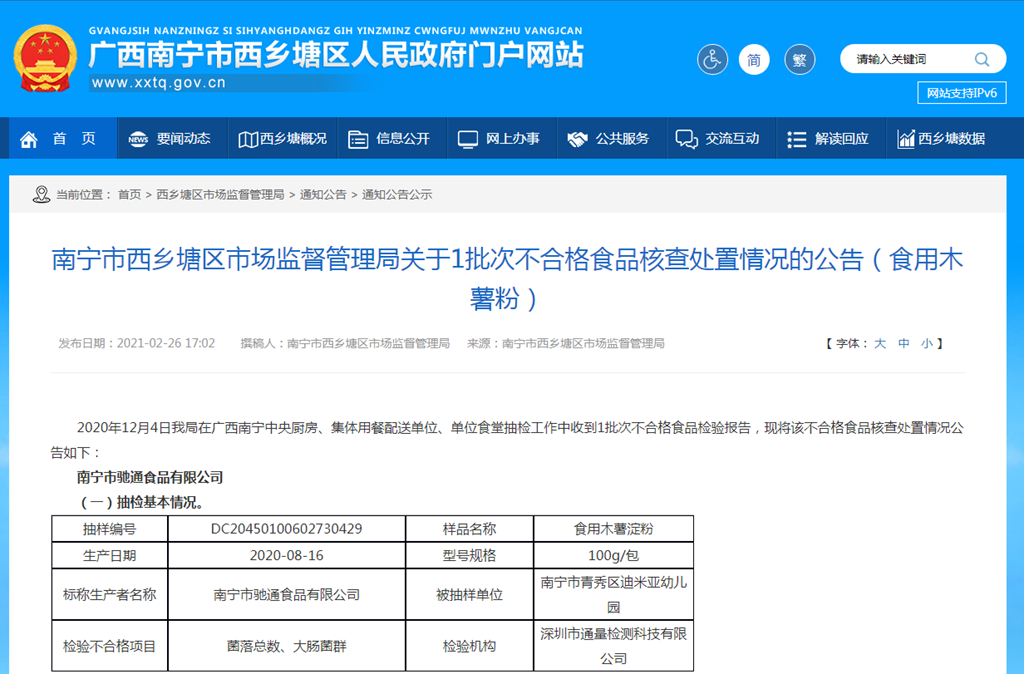
Task: Click 西乡塘区市场监督管理局 breadcrumb link
Action: click(220, 195)
